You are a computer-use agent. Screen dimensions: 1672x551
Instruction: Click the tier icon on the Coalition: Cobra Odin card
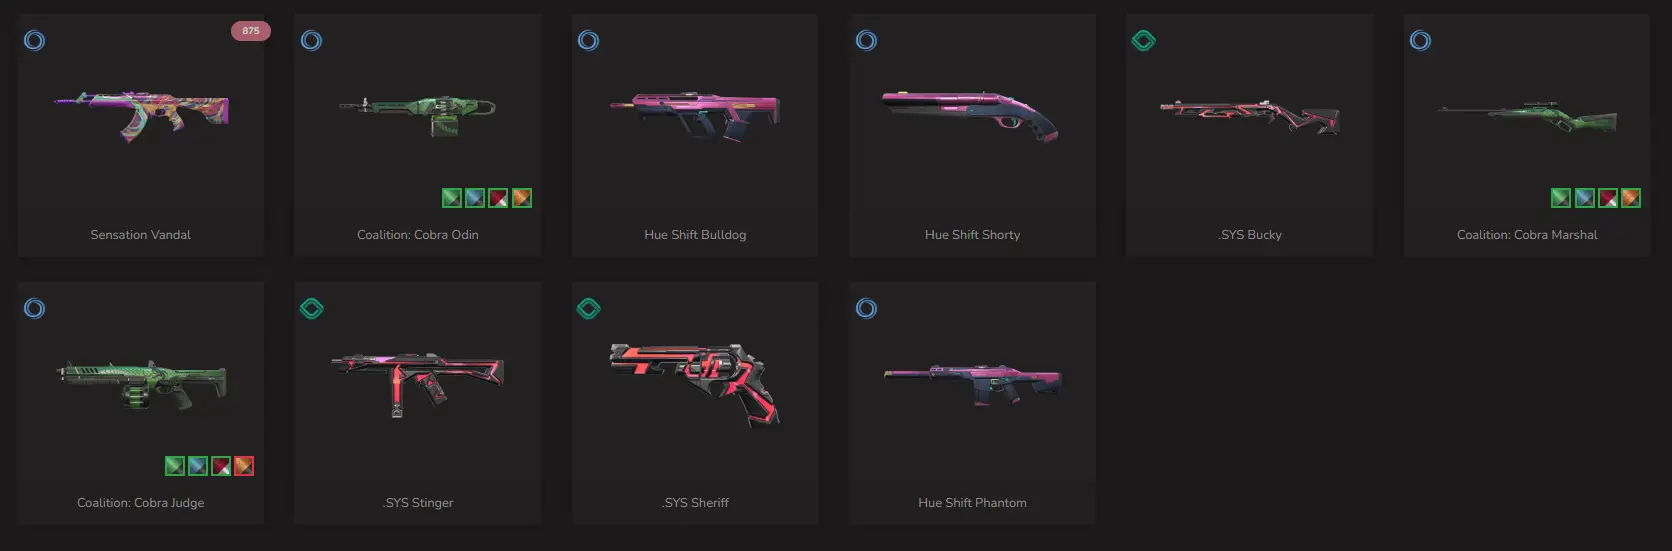click(311, 41)
